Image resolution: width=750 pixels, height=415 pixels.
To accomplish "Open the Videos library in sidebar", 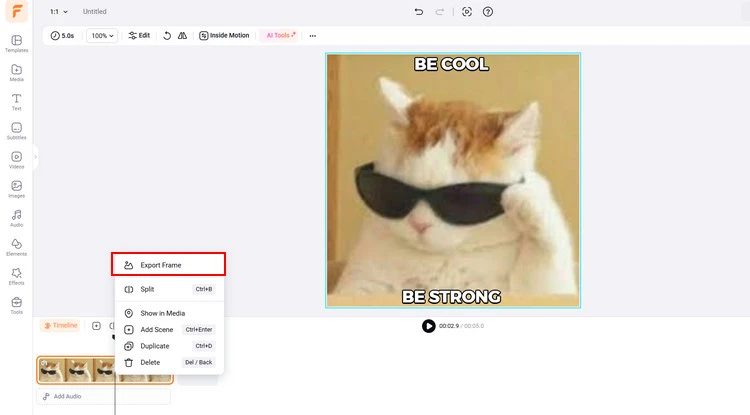I will click(16, 160).
